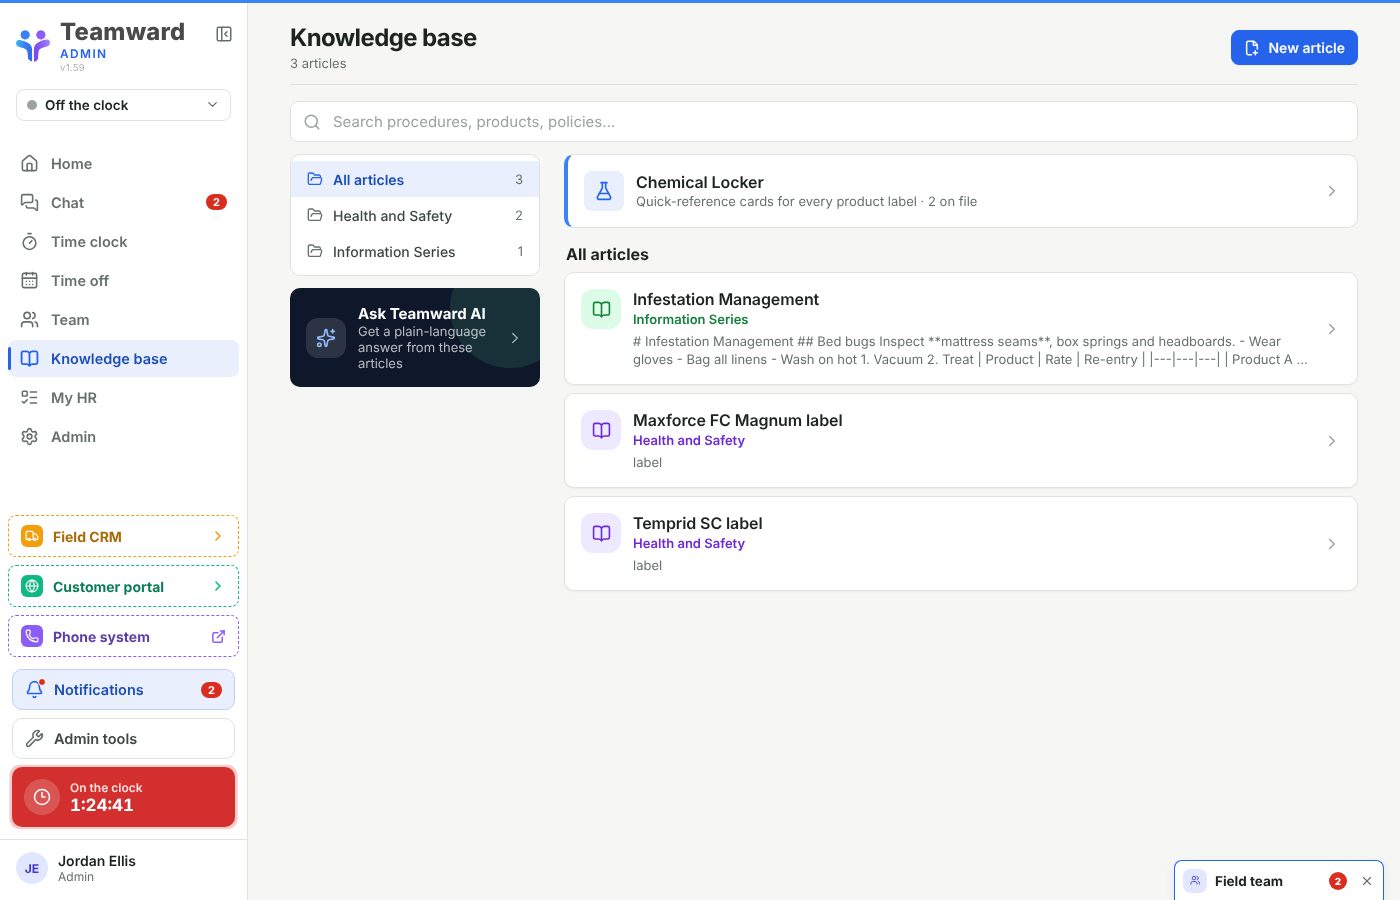This screenshot has height=900, width=1400.
Task: Open Chat in the sidebar
Action: 123,202
